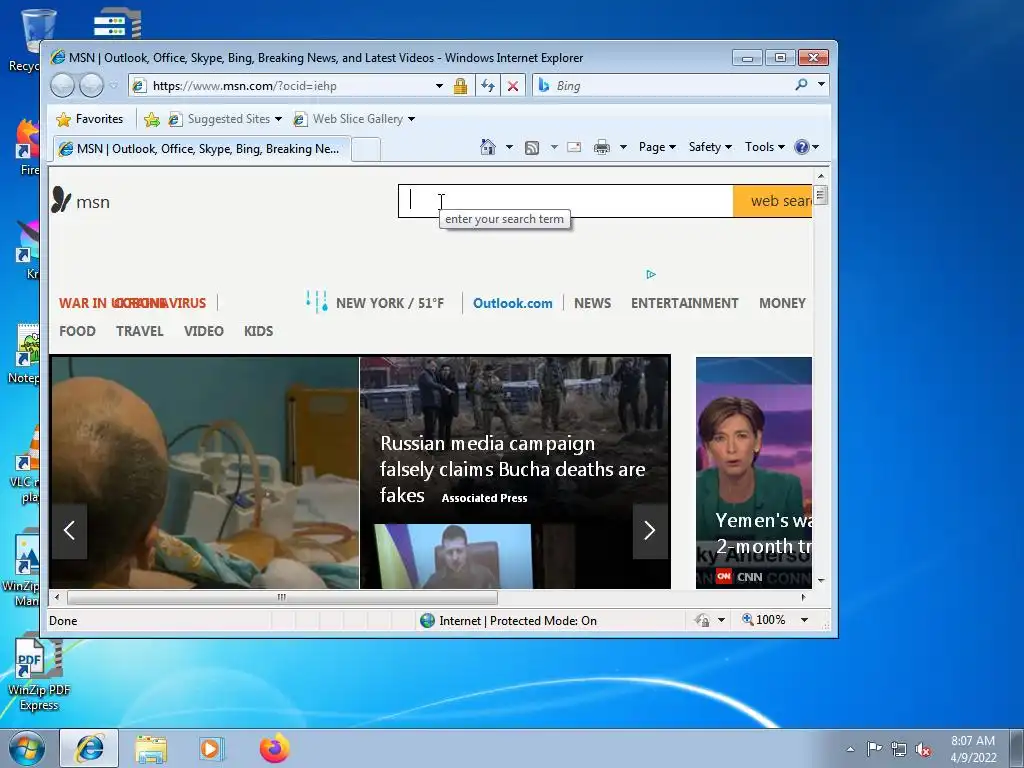Open the NEWS section

point(592,303)
